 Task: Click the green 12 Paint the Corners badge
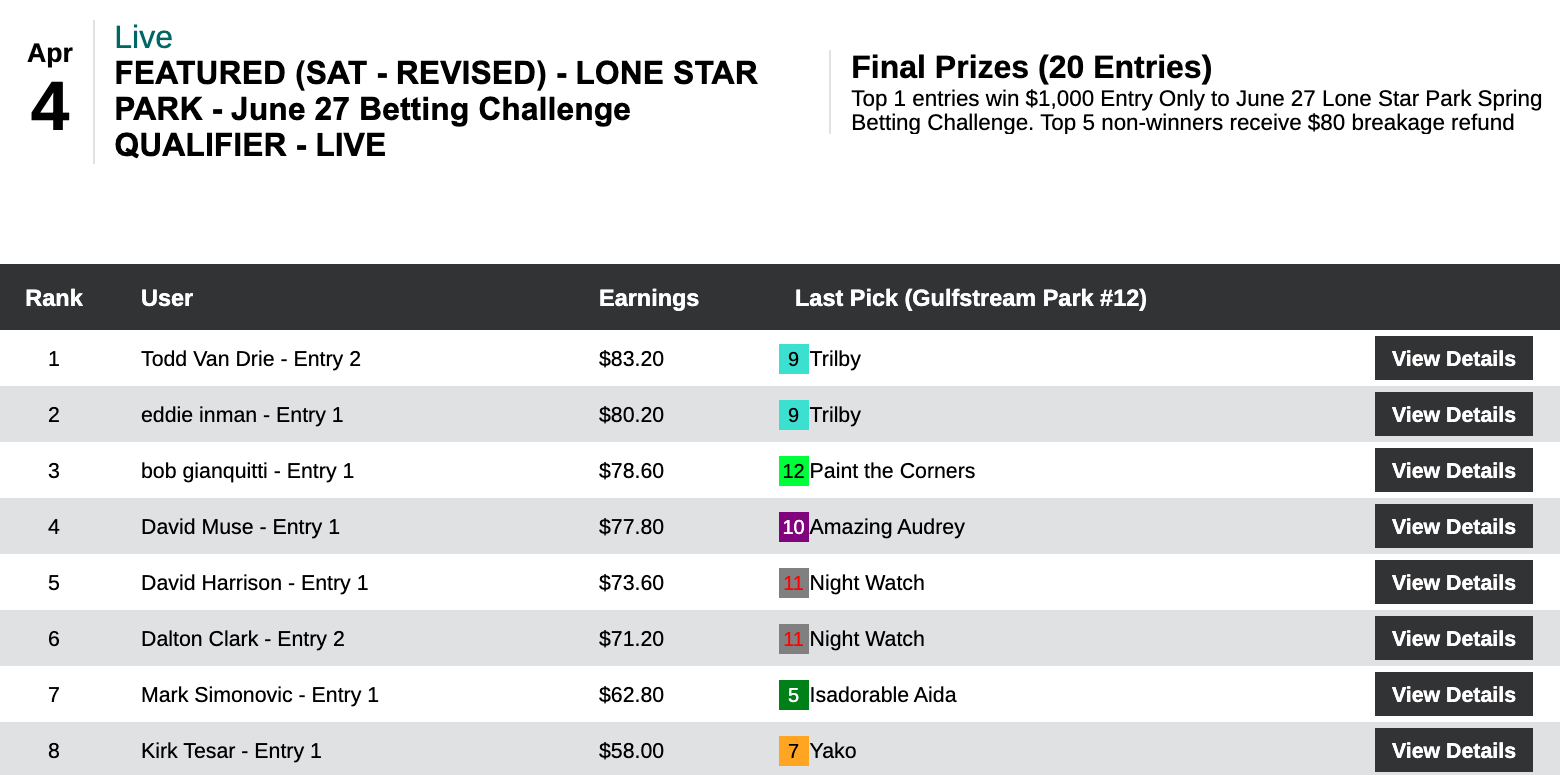[793, 471]
